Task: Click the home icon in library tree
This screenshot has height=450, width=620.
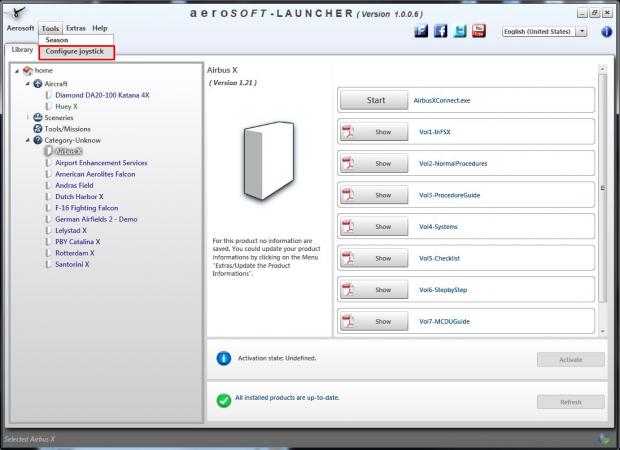Action: 27,71
